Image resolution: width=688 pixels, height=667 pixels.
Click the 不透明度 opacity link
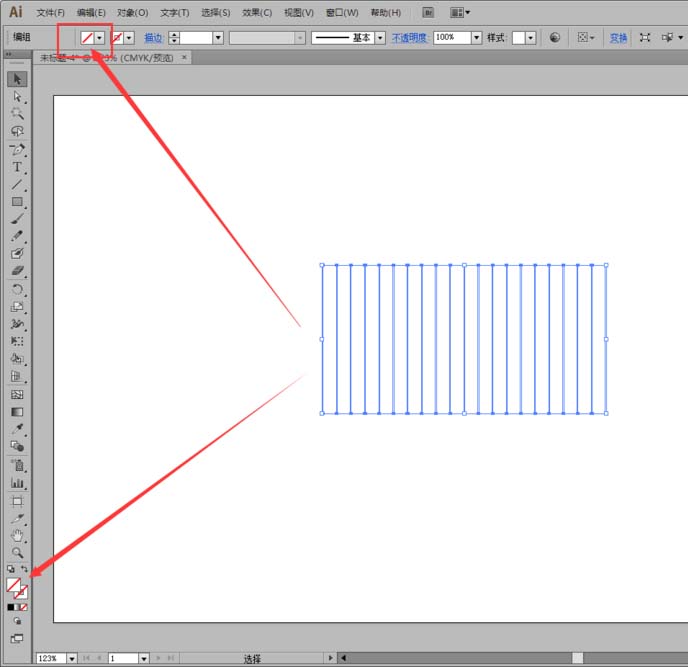[x=409, y=38]
